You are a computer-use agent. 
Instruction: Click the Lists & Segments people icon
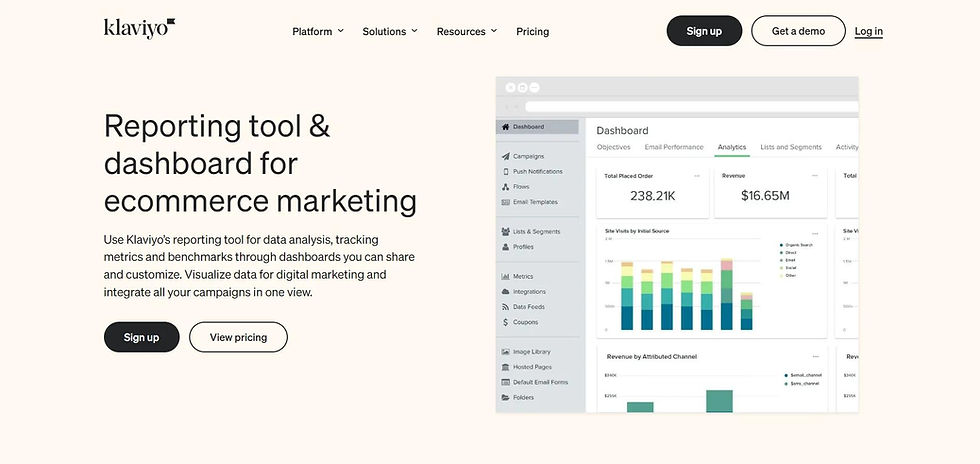(x=506, y=231)
